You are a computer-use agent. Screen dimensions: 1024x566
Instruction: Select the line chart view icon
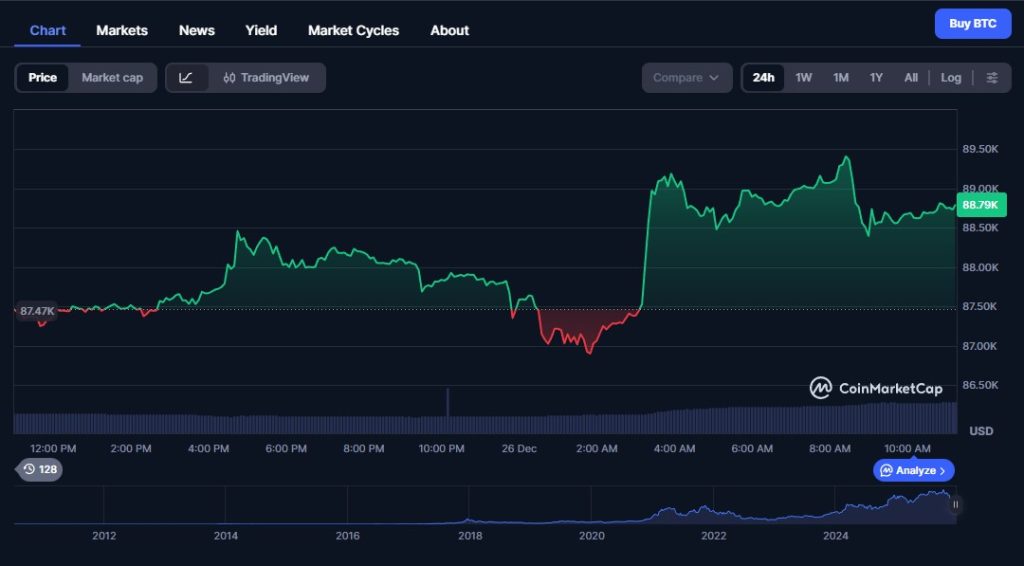pyautogui.click(x=187, y=78)
